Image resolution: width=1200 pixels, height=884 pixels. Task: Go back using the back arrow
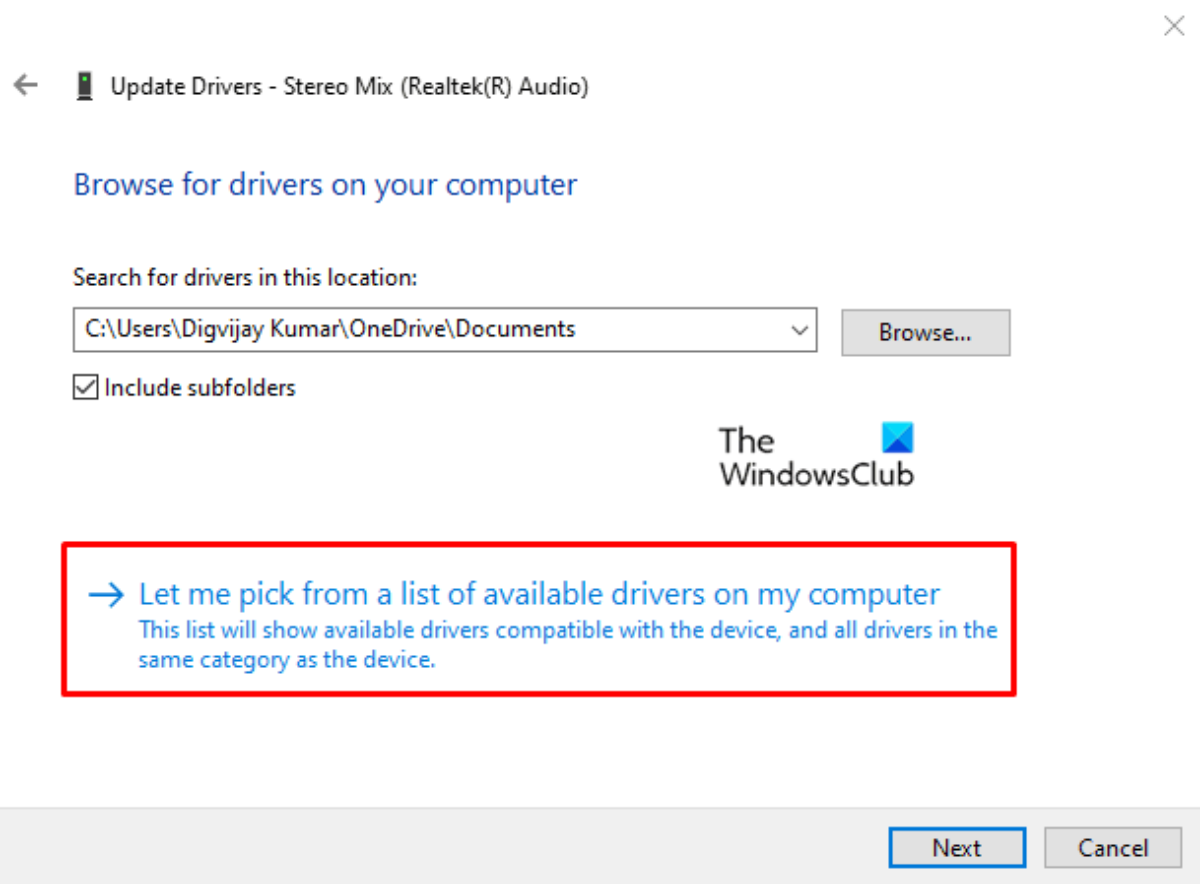pyautogui.click(x=25, y=86)
